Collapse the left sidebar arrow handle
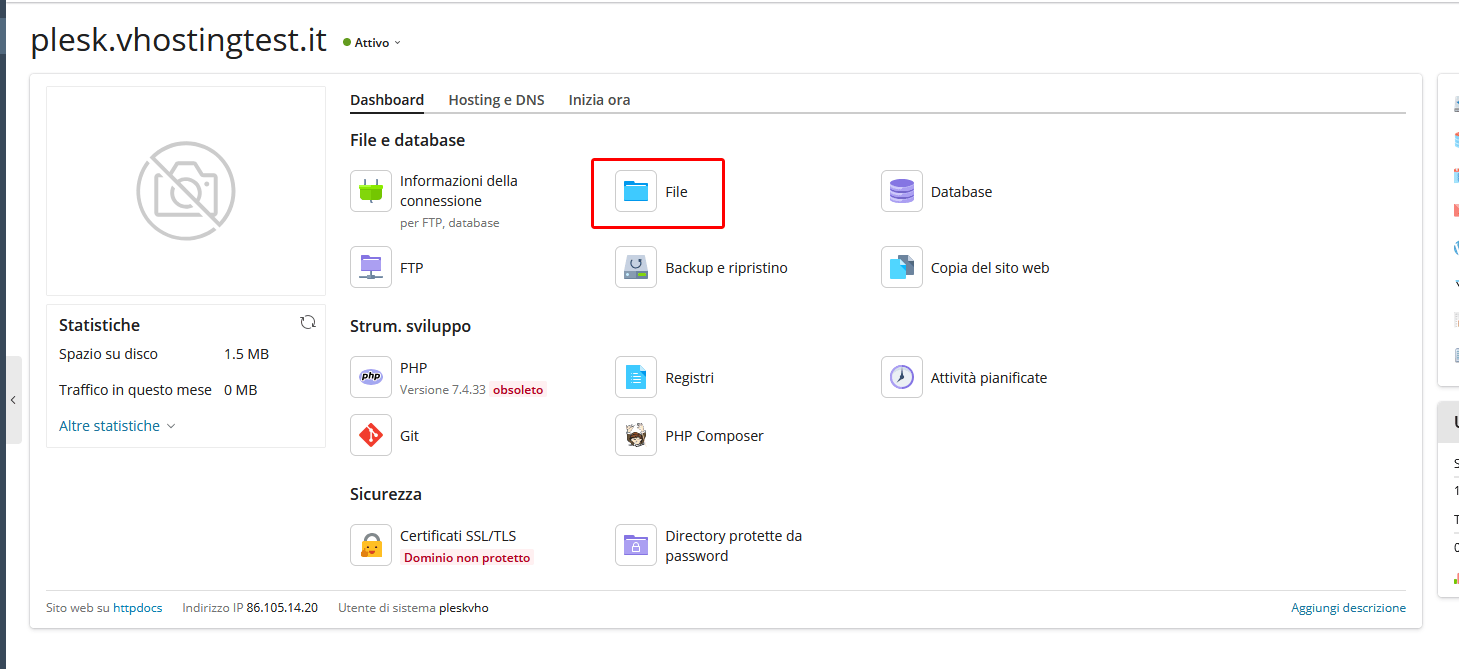Screen dimensions: 1459x669 [13, 400]
